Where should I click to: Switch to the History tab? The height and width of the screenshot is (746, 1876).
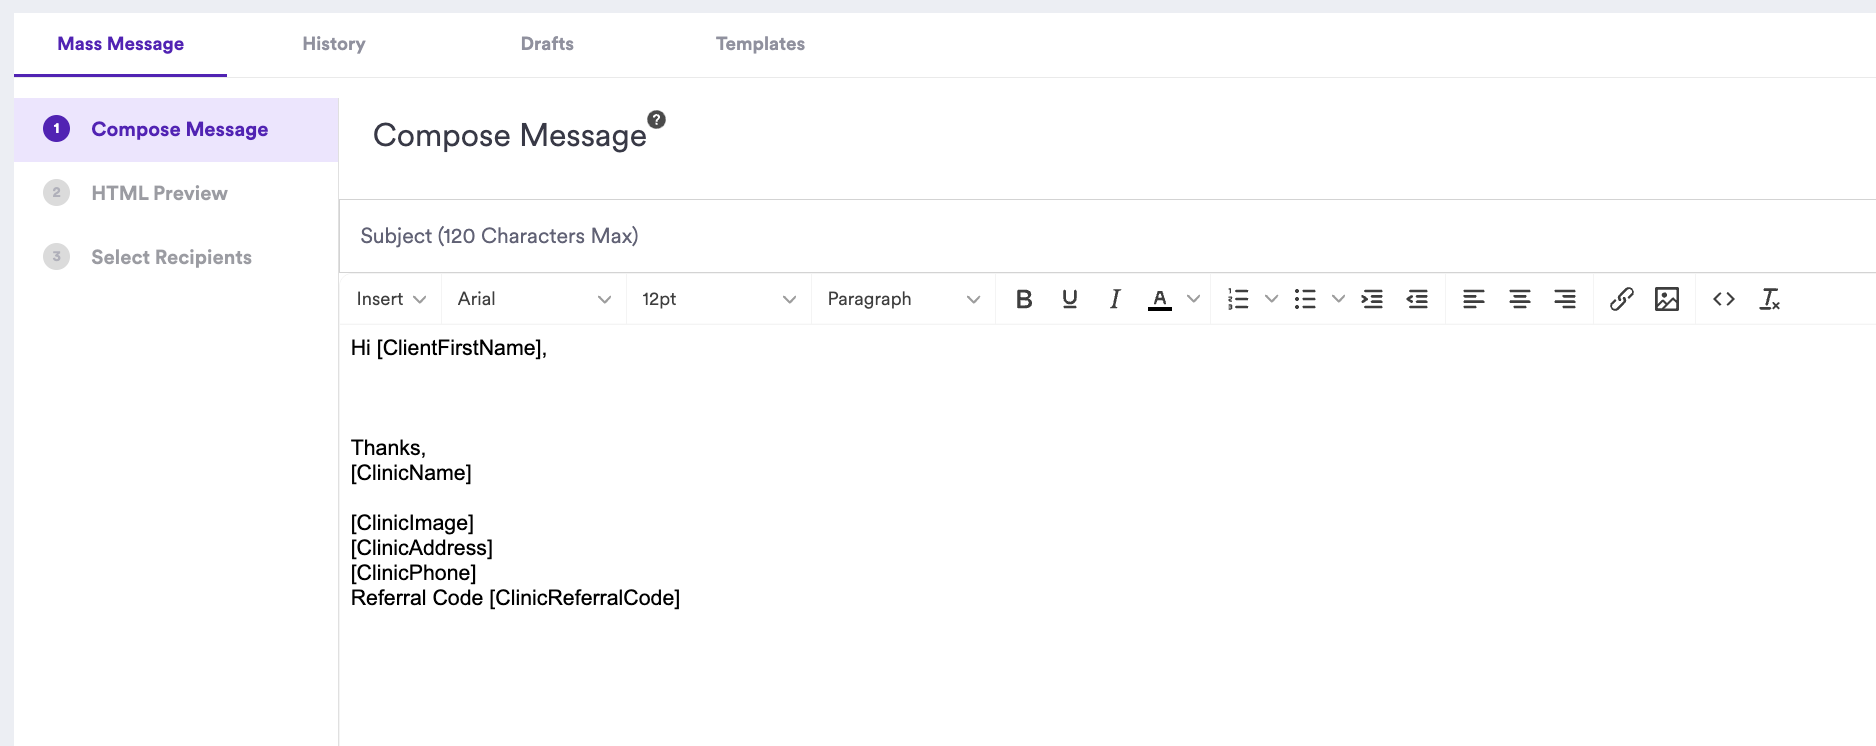(x=334, y=44)
